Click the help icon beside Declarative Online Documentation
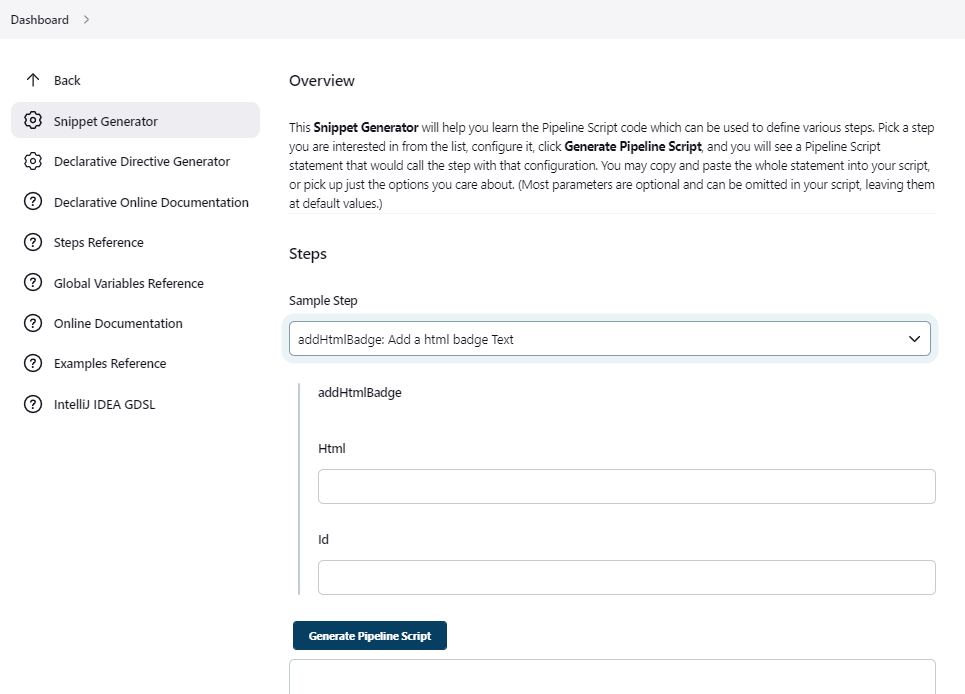This screenshot has width=965, height=694. click(x=32, y=202)
